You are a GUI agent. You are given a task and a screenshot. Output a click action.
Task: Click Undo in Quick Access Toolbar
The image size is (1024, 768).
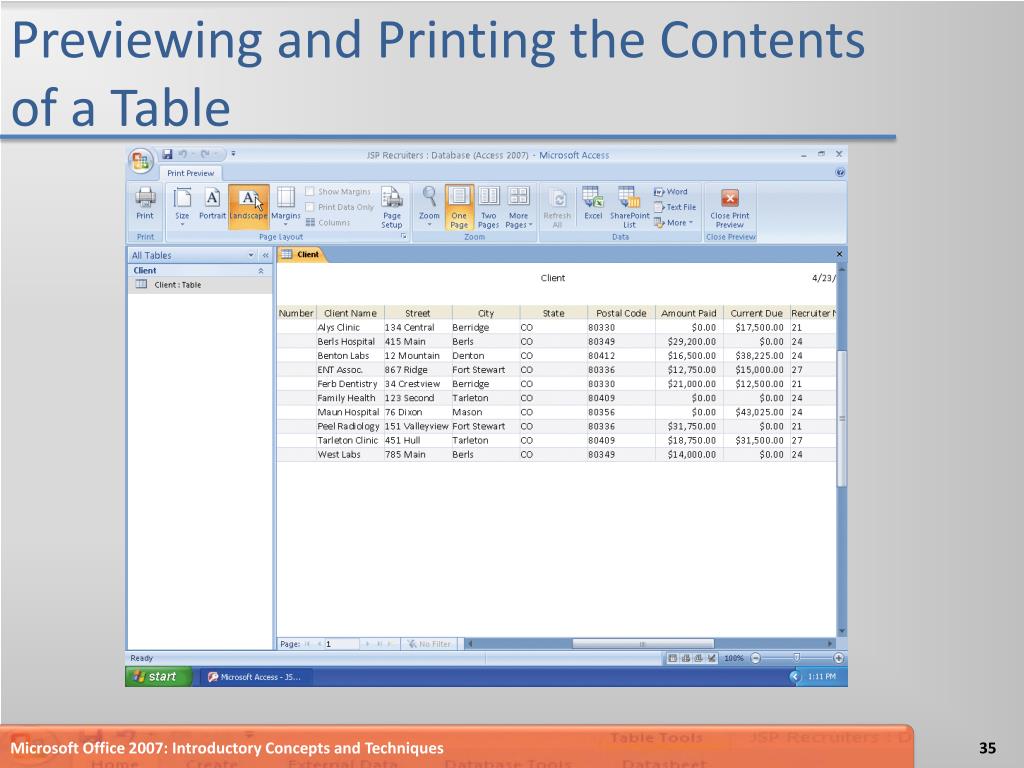(184, 154)
